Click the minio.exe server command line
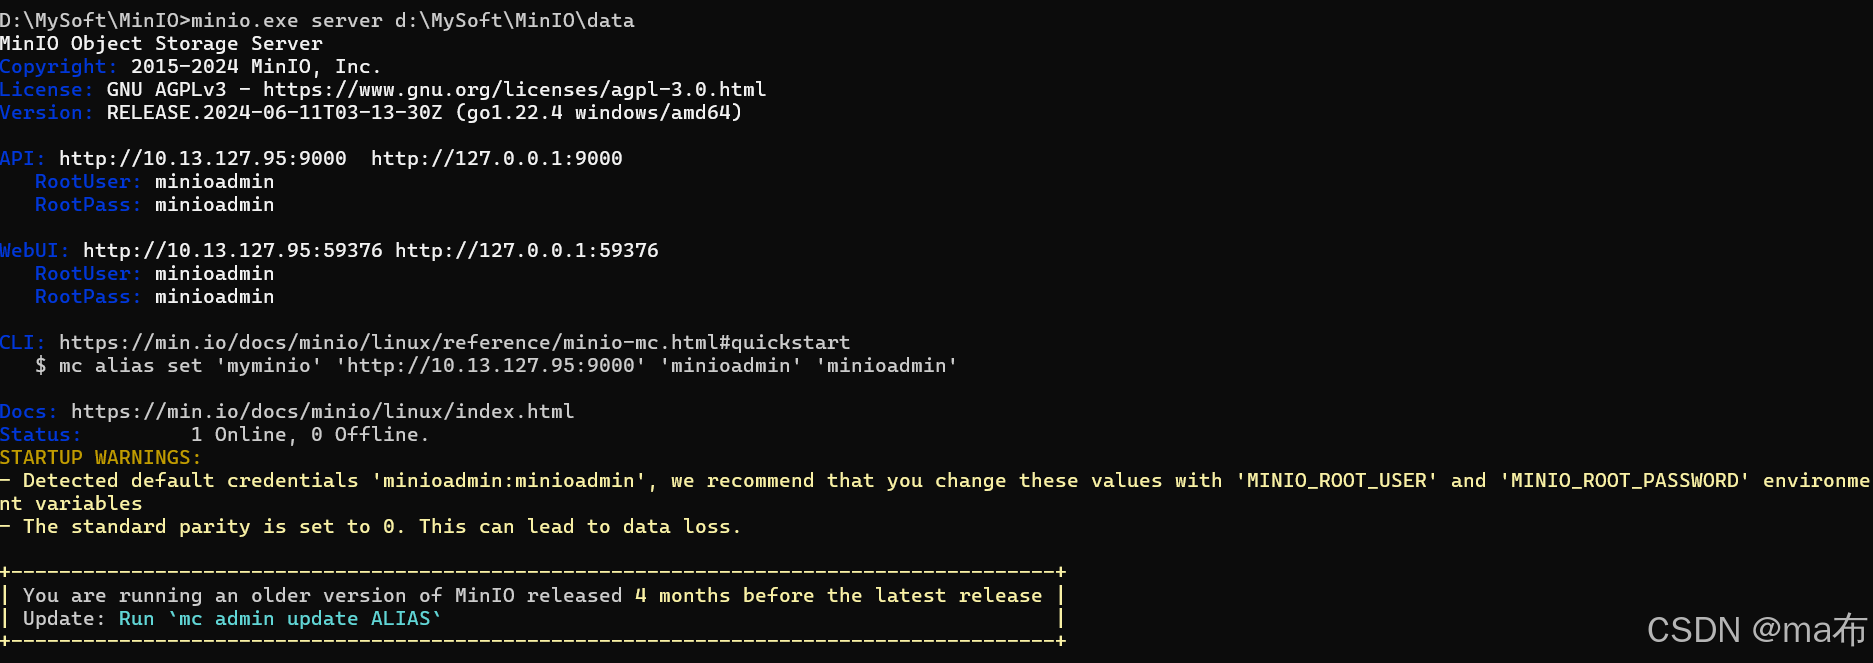This screenshot has width=1873, height=663. (317, 20)
